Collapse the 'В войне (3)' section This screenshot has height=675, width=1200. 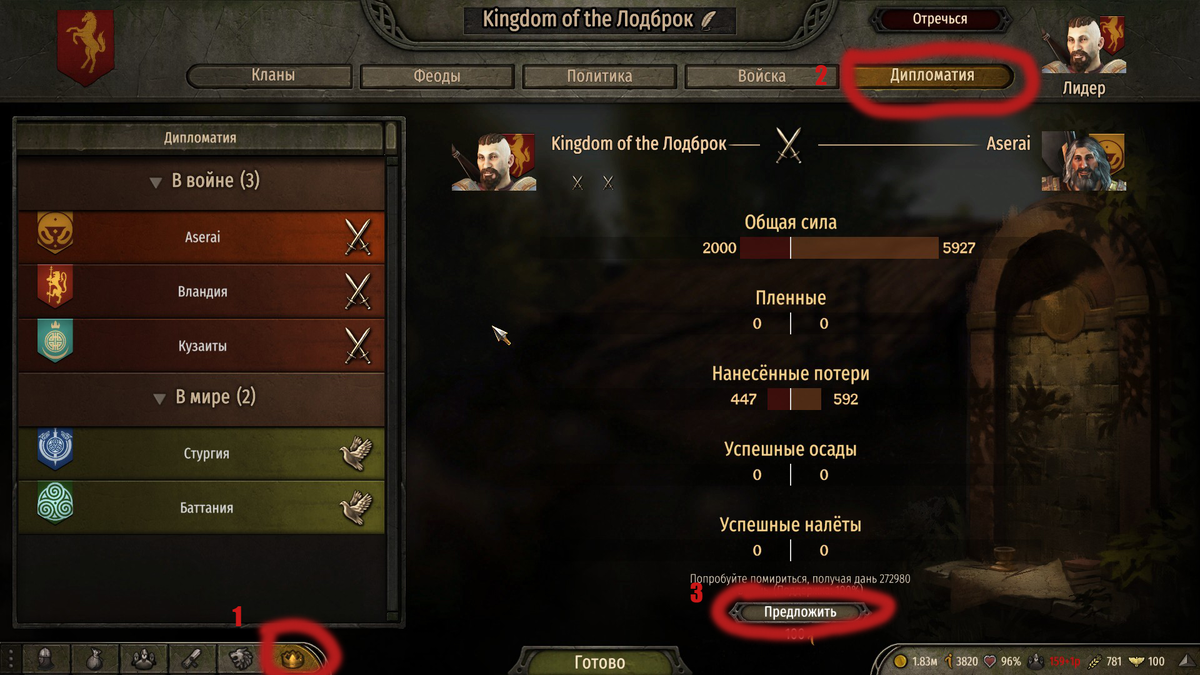[x=155, y=183]
